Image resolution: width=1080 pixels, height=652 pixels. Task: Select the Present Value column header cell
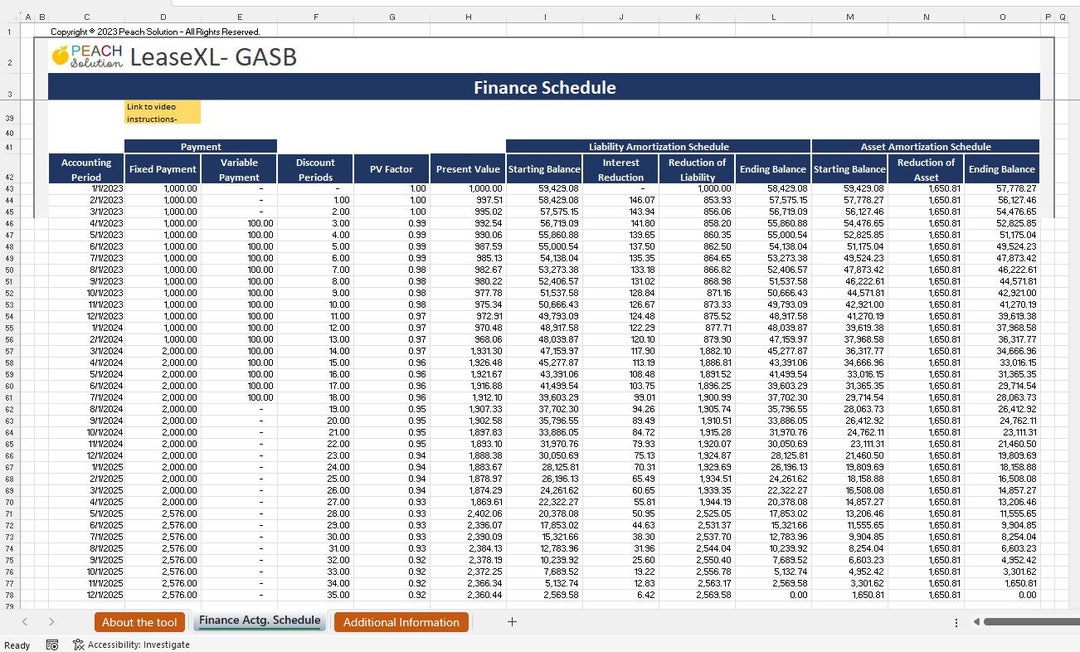[x=467, y=168]
